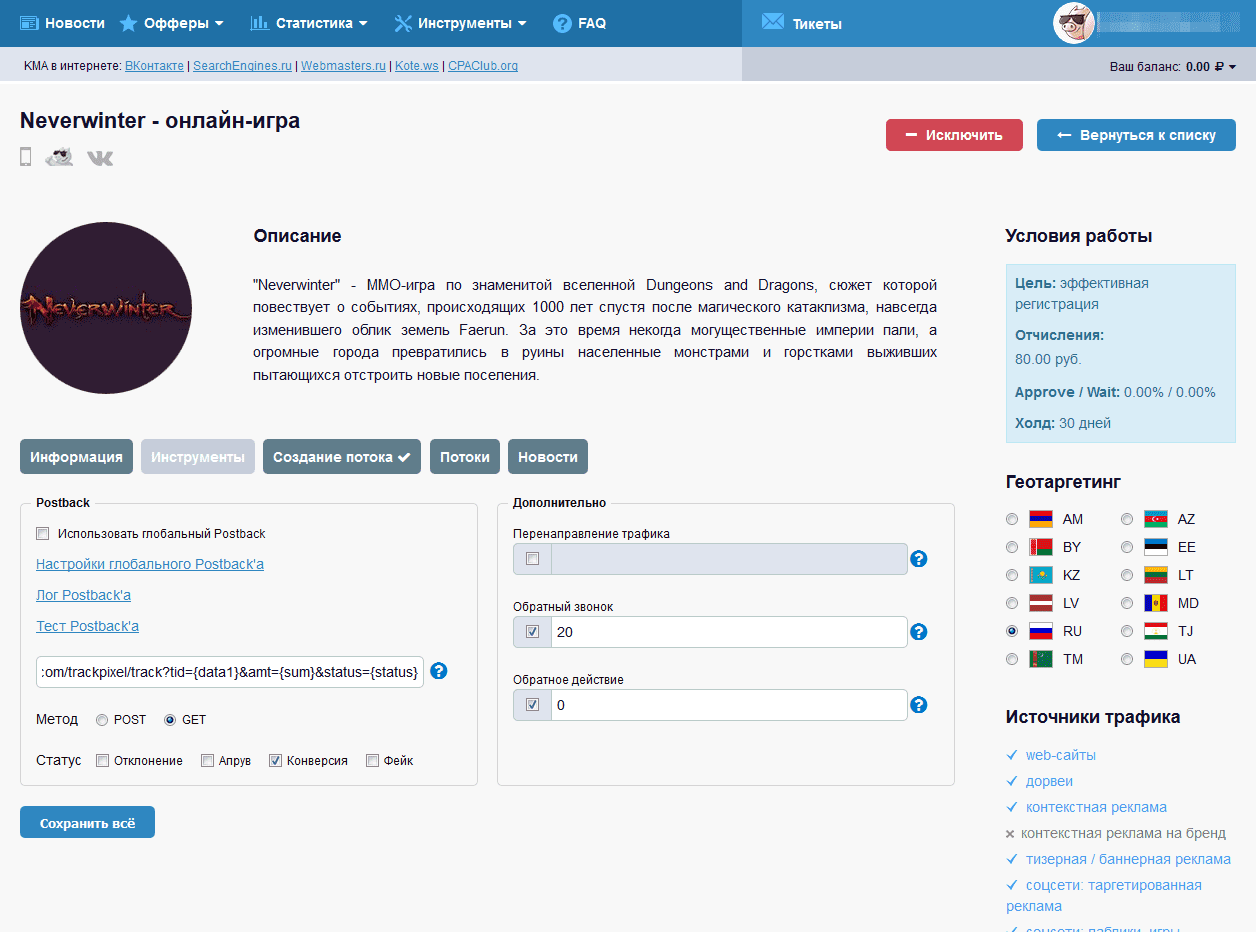Click the Ukrainian flag icon
This screenshot has width=1256, height=932.
tap(1156, 659)
